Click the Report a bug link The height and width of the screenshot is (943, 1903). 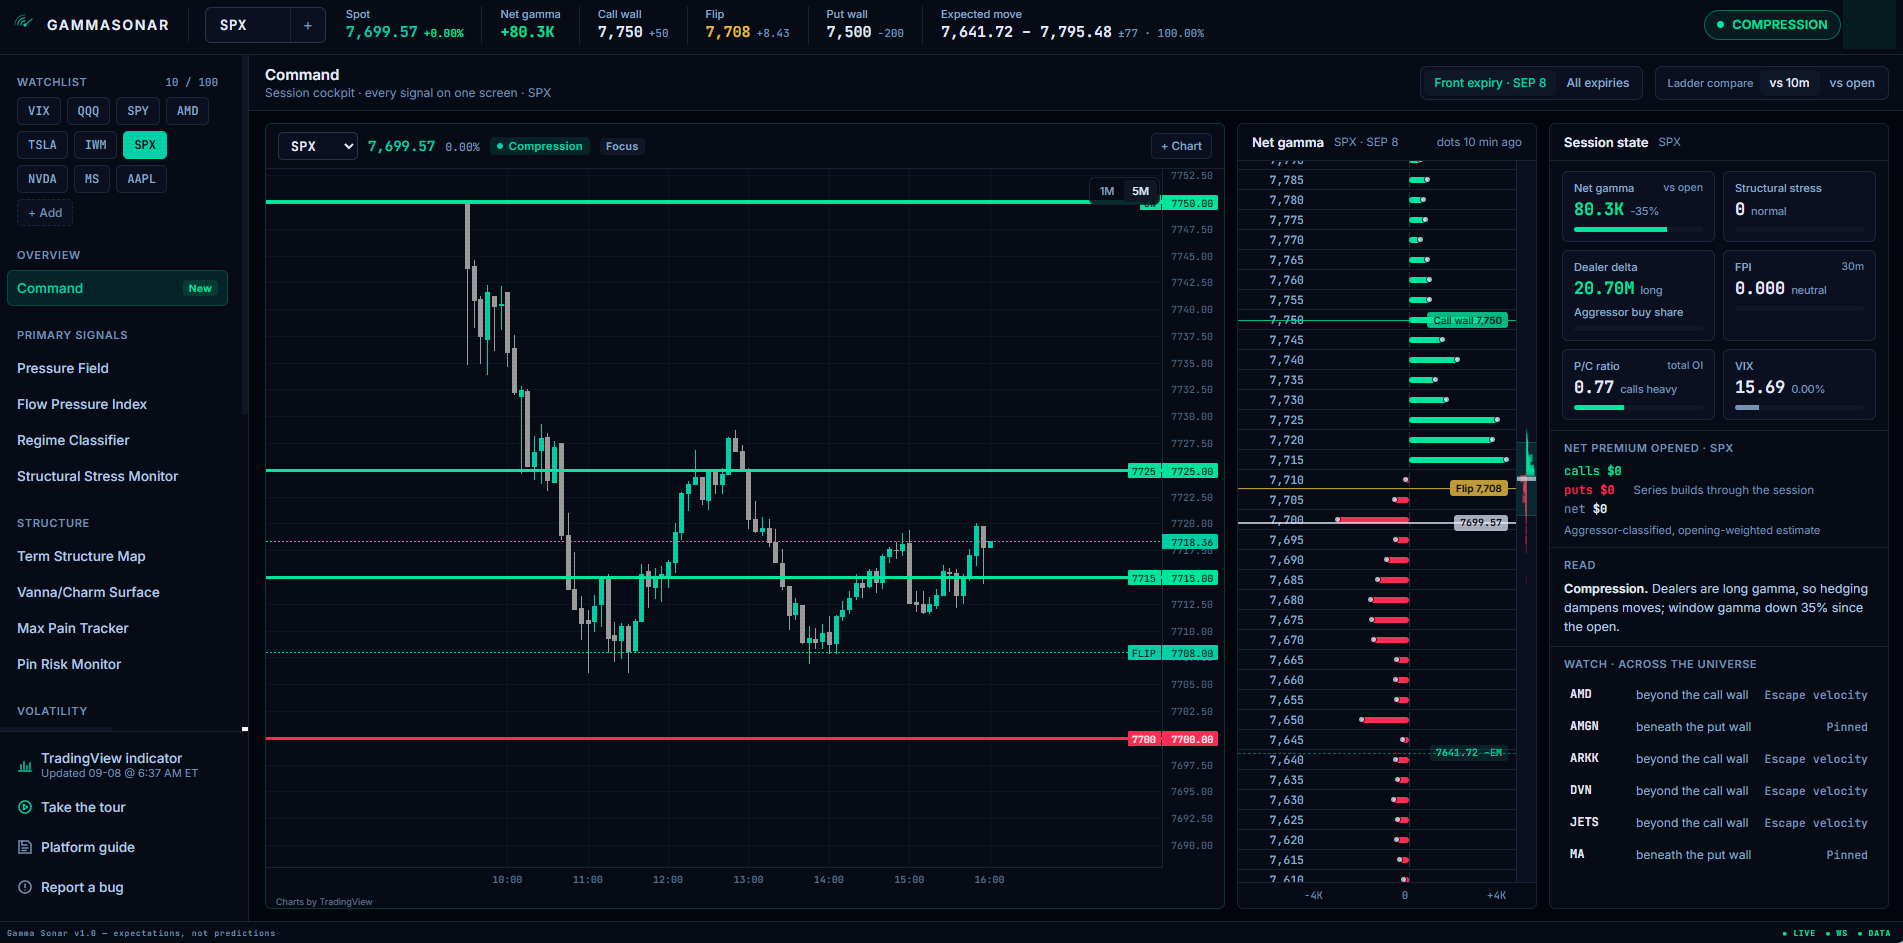[82, 887]
